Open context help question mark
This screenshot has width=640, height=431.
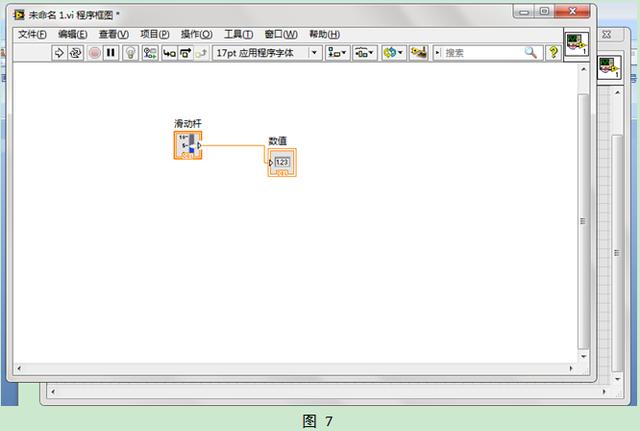(x=553, y=53)
